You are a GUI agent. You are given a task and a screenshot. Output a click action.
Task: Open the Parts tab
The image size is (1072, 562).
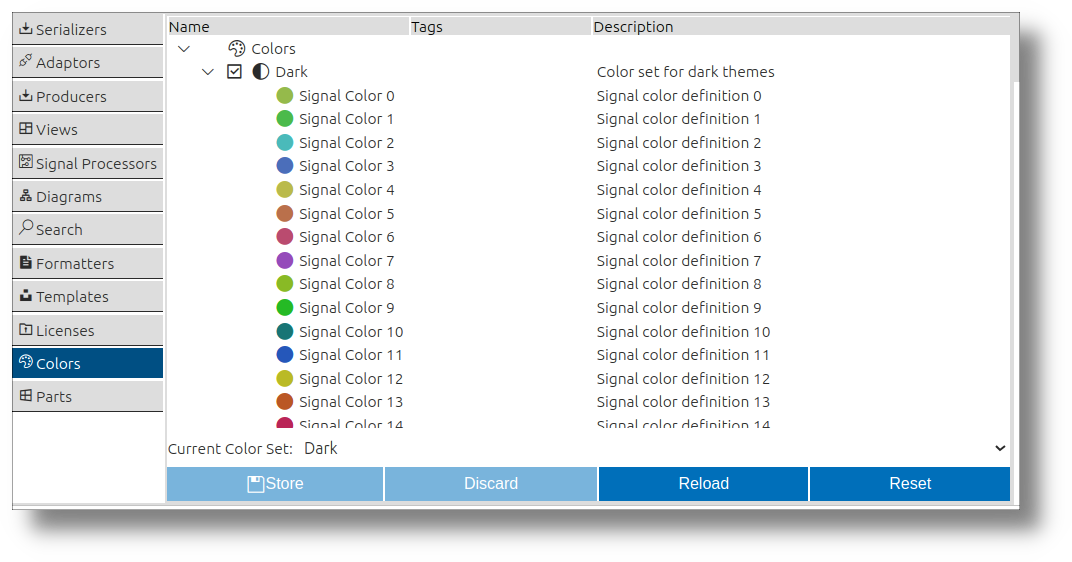click(x=88, y=397)
